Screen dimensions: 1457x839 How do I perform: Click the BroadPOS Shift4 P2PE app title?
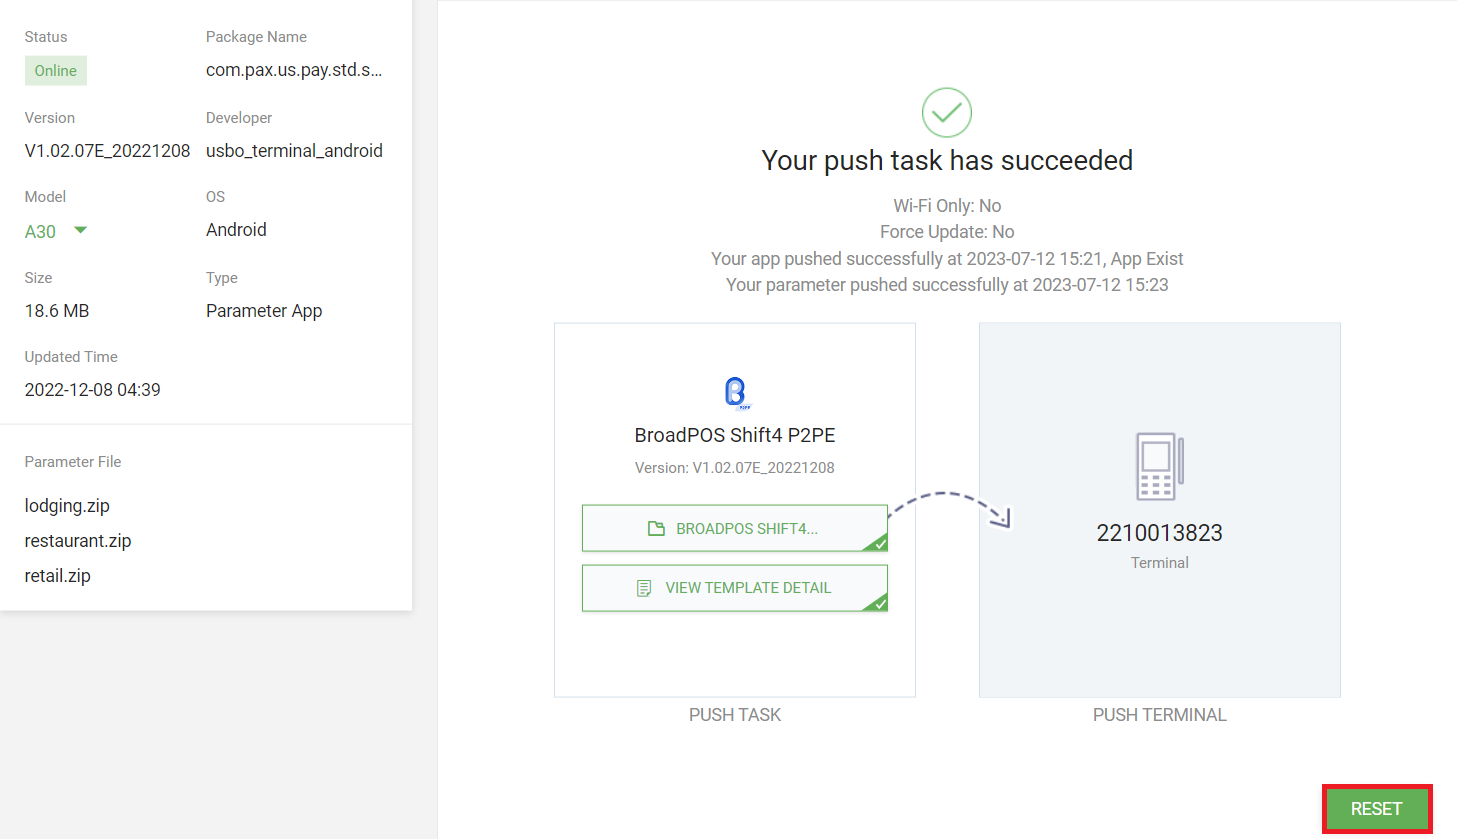(735, 435)
